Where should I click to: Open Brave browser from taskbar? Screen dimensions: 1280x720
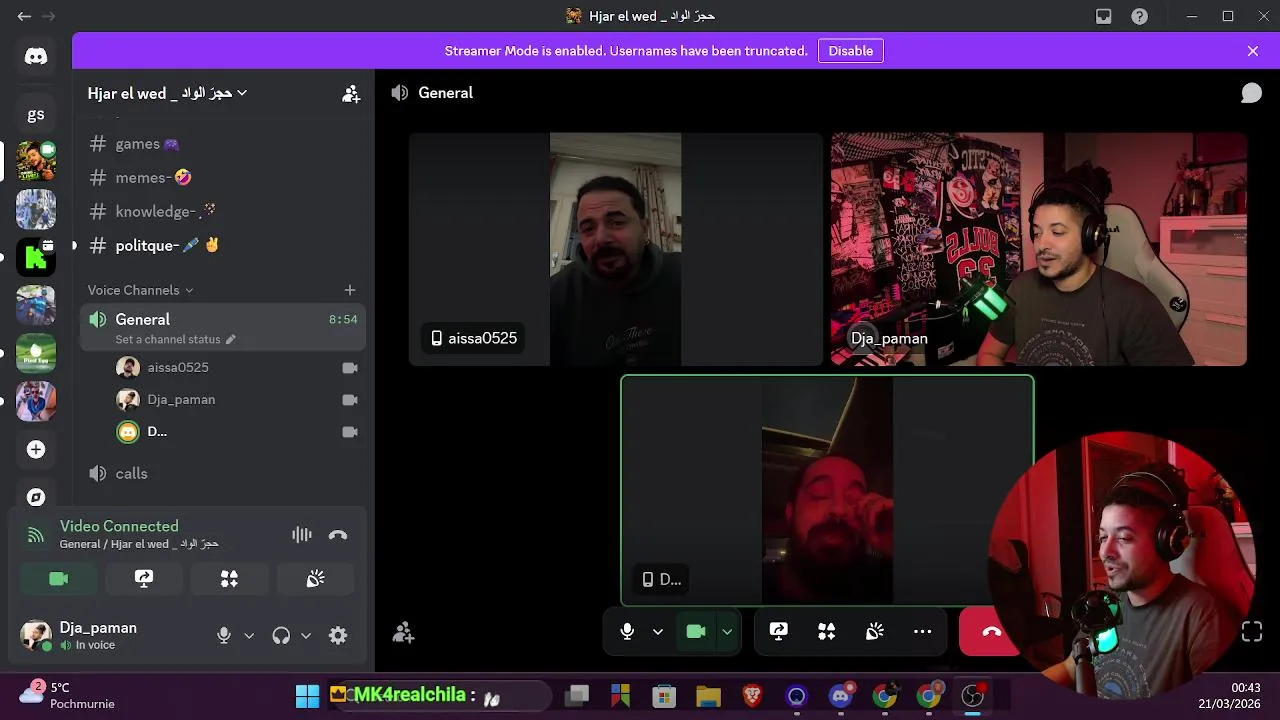[752, 696]
